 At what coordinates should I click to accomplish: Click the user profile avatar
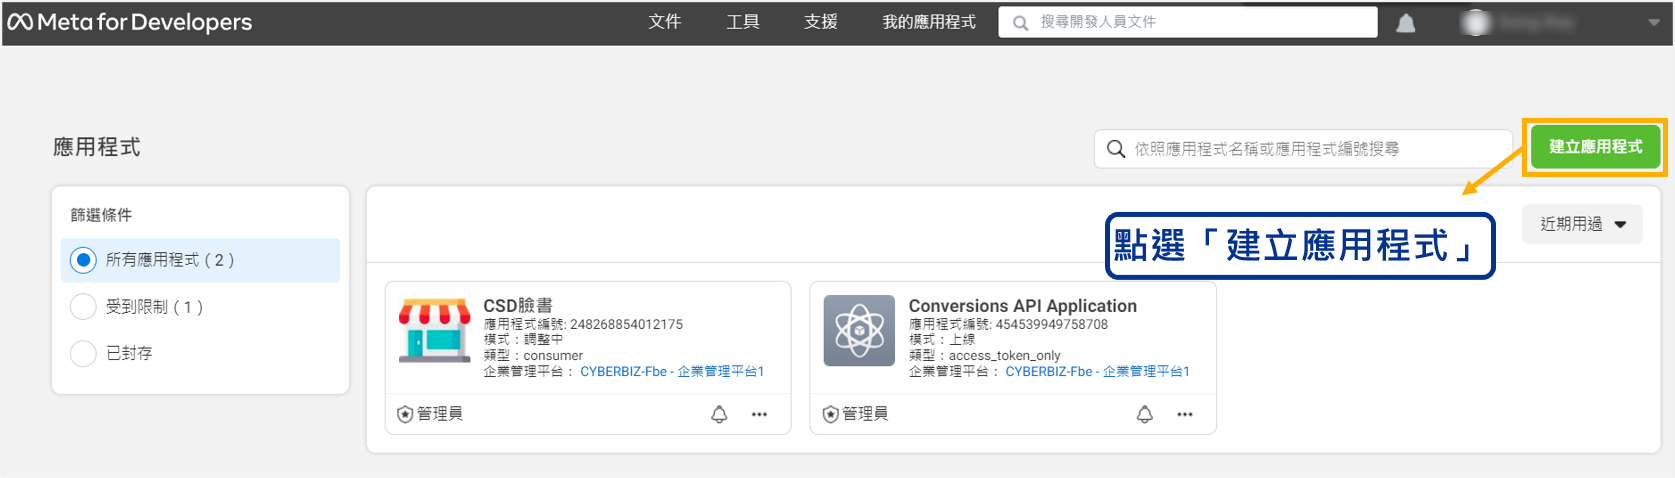(1476, 23)
